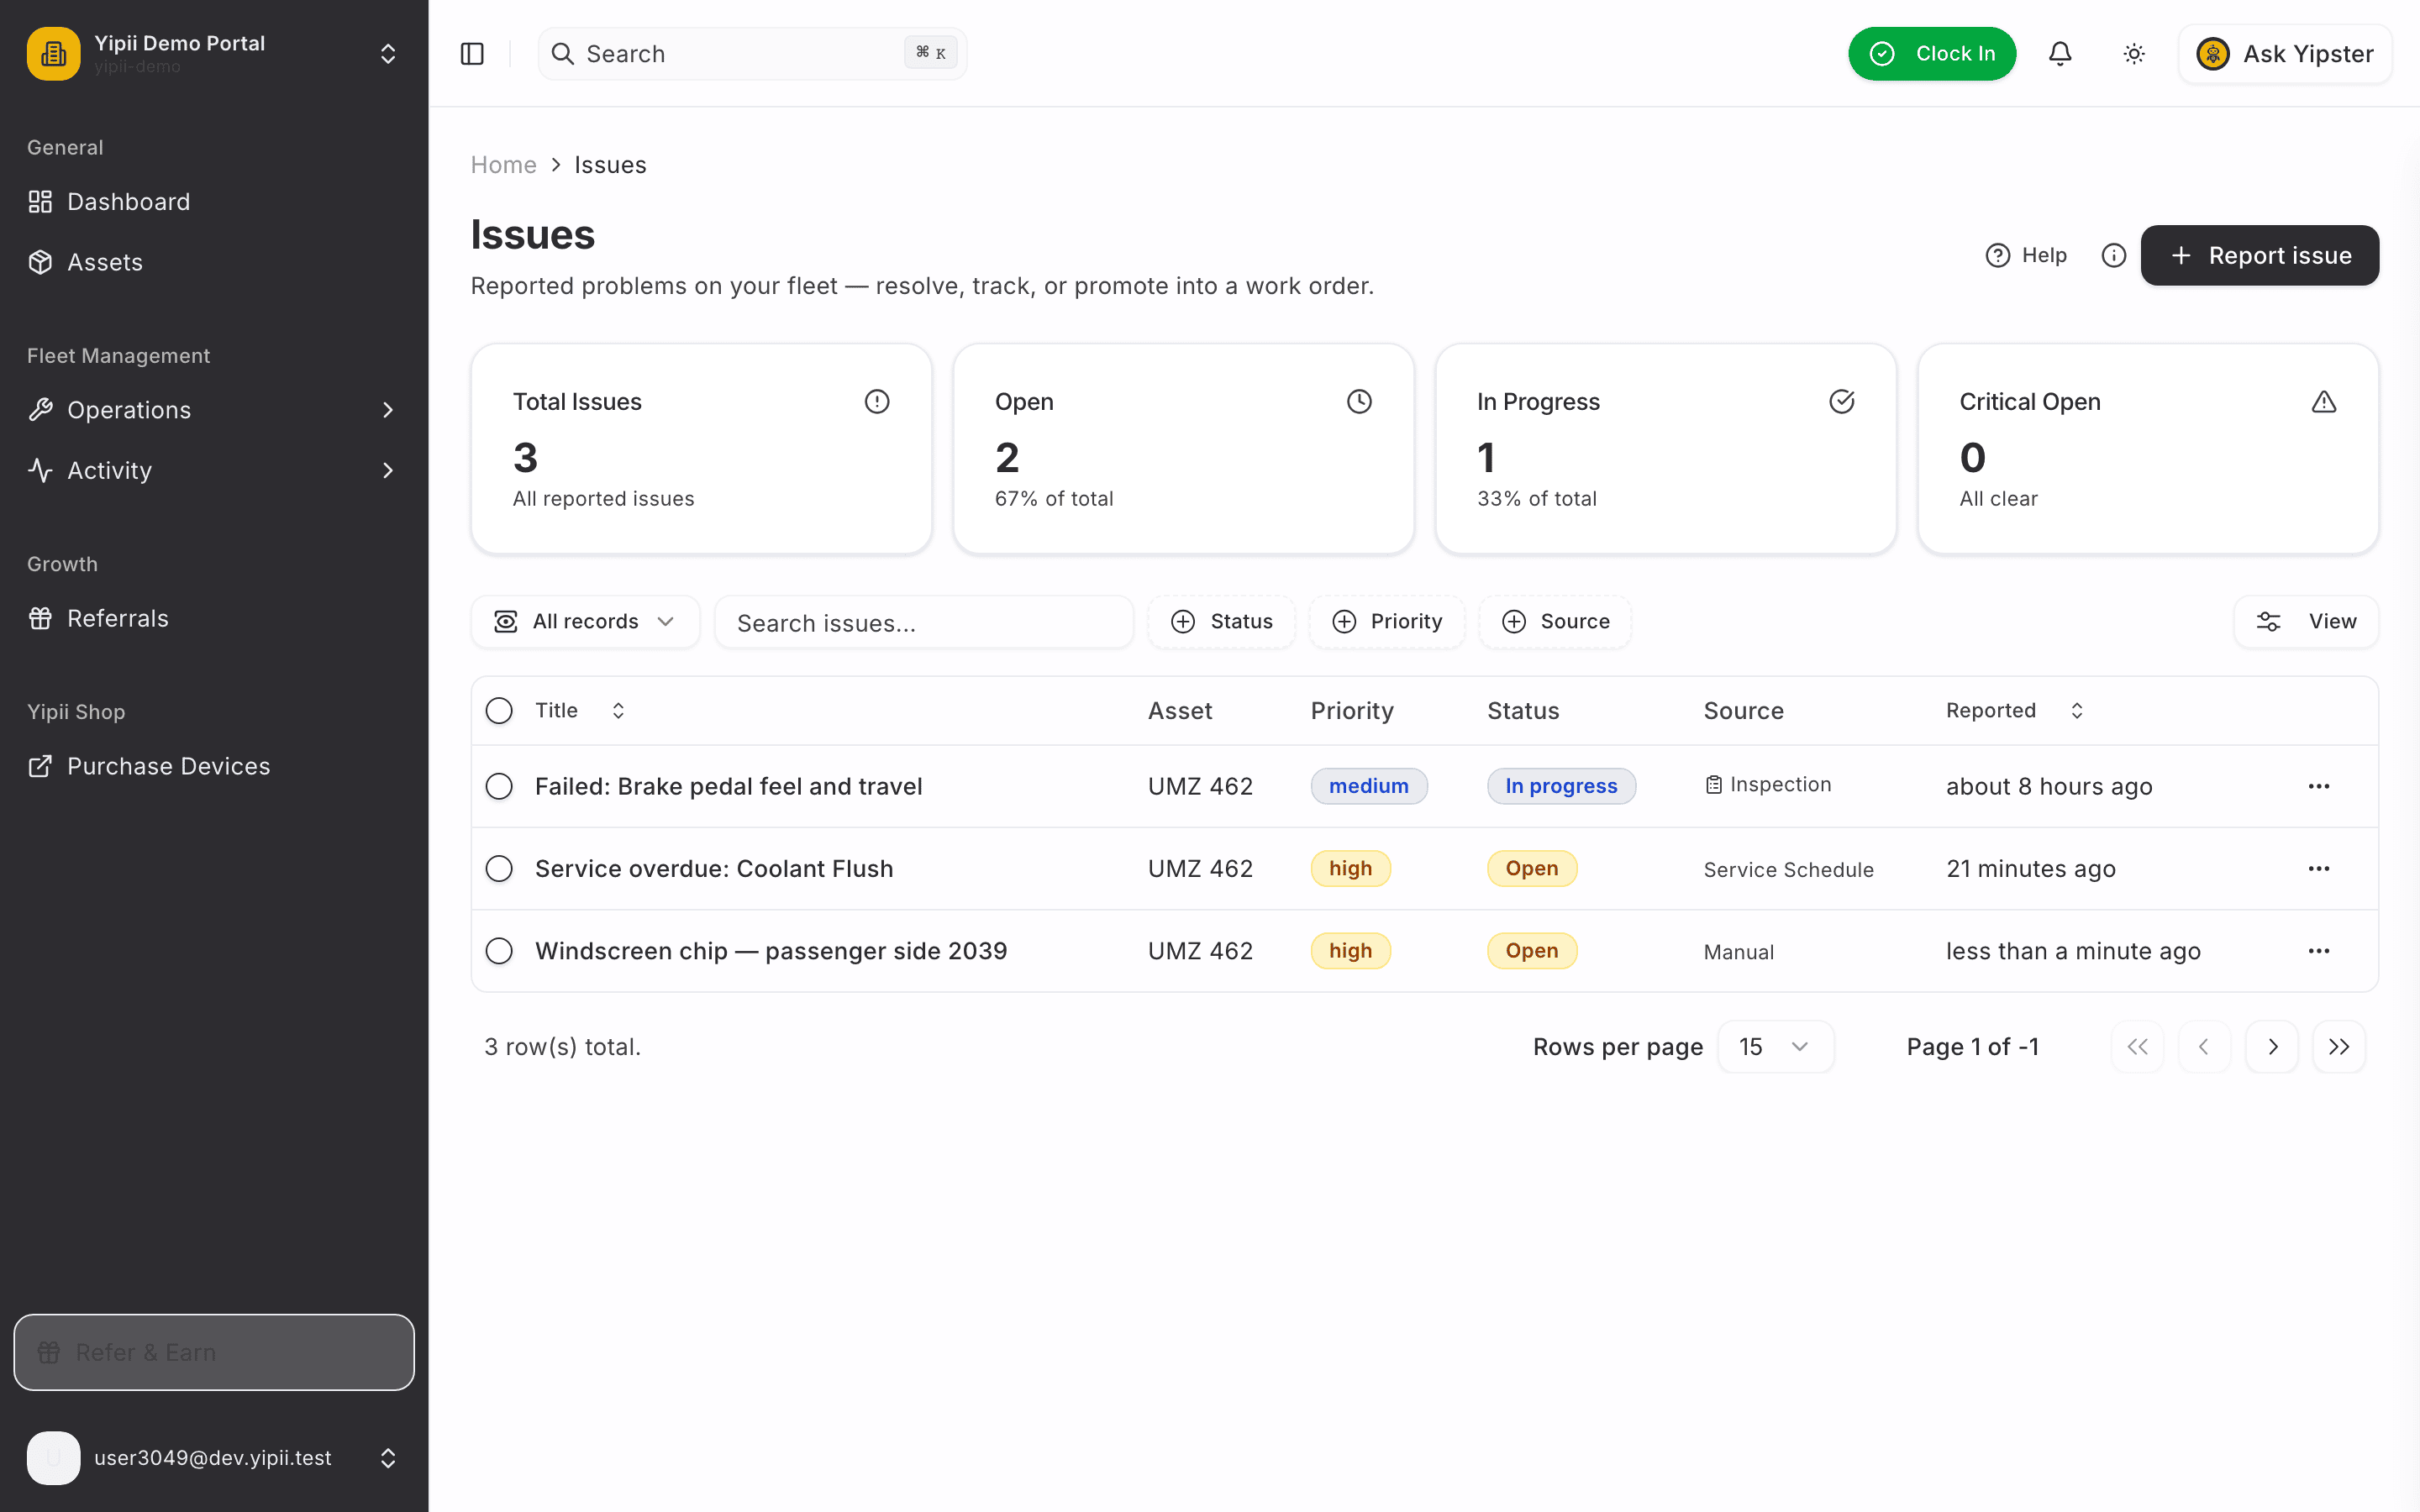Expand the Operations sidebar section
This screenshot has width=2420, height=1512.
(x=214, y=410)
